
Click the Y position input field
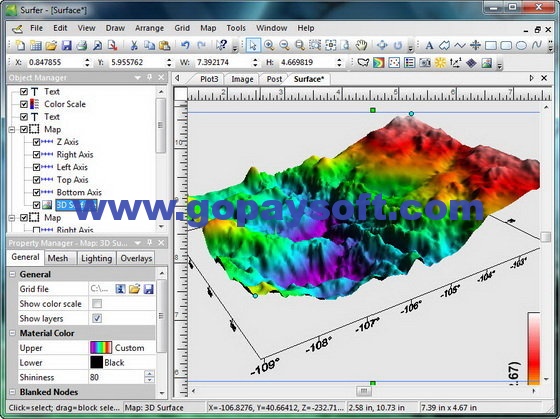[137, 62]
